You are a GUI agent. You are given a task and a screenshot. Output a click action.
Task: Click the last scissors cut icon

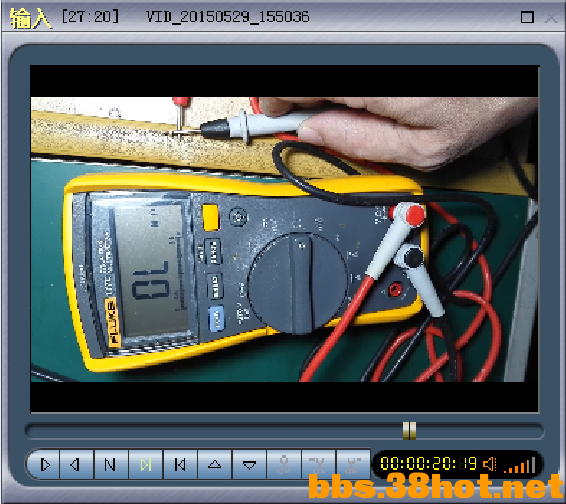(x=353, y=464)
